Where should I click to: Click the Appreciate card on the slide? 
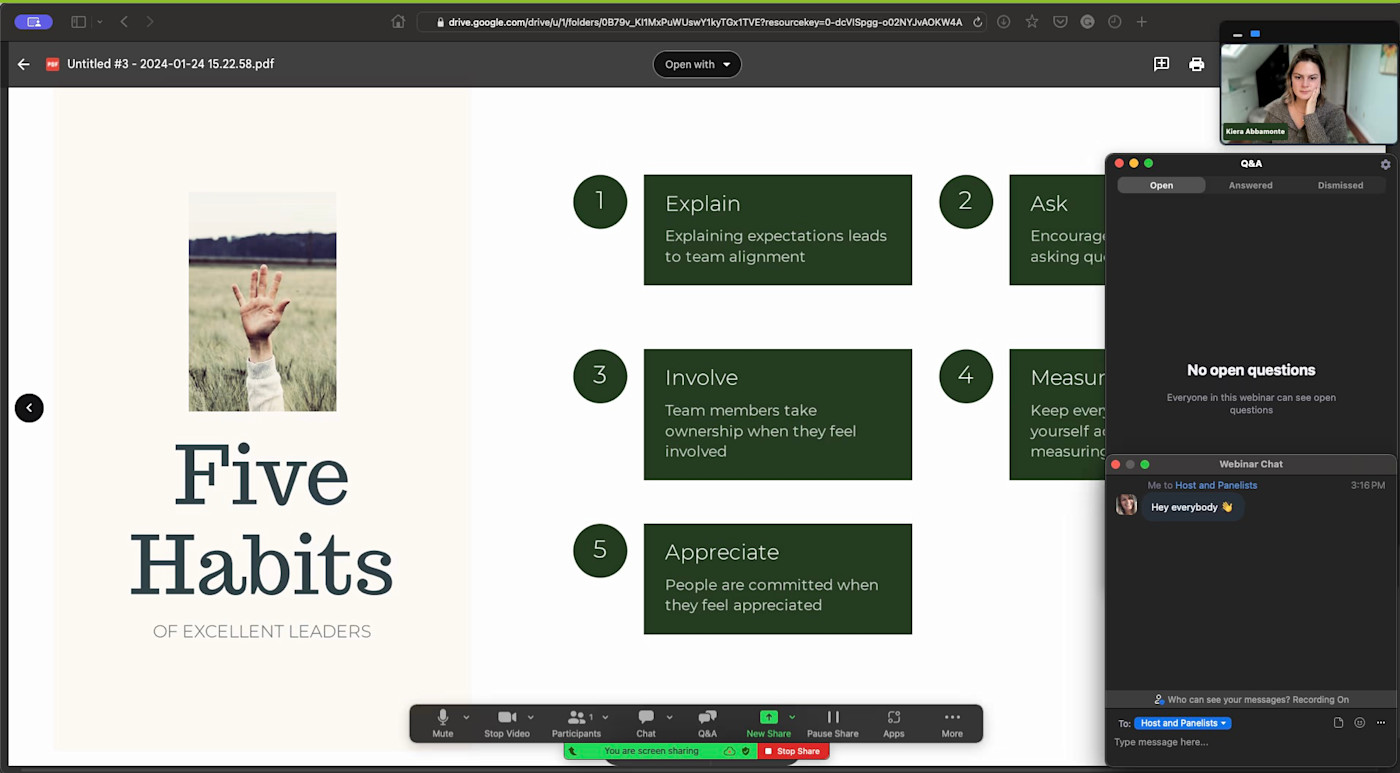pyautogui.click(x=778, y=579)
